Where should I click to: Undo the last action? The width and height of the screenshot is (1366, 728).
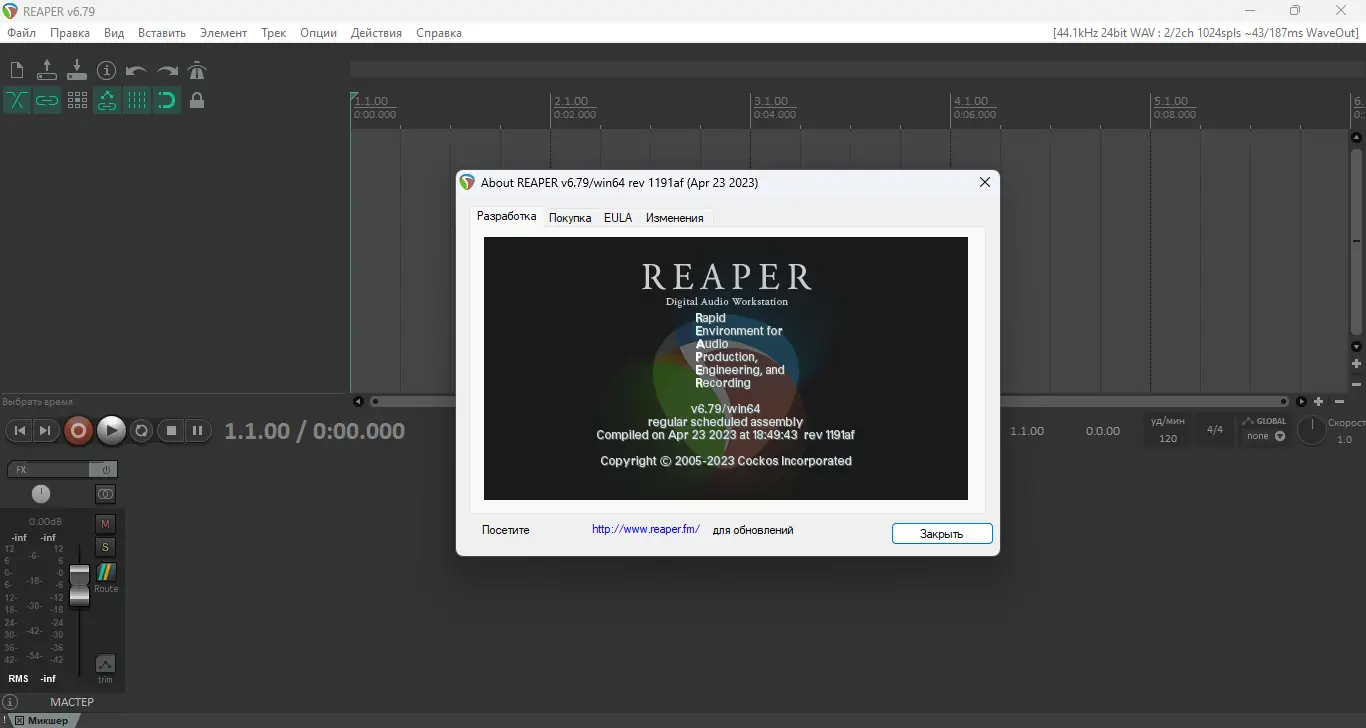[136, 70]
